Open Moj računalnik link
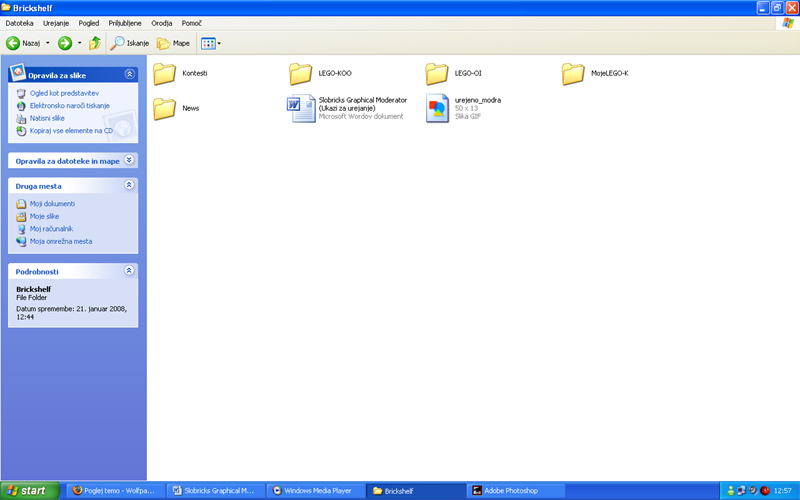 pos(52,229)
